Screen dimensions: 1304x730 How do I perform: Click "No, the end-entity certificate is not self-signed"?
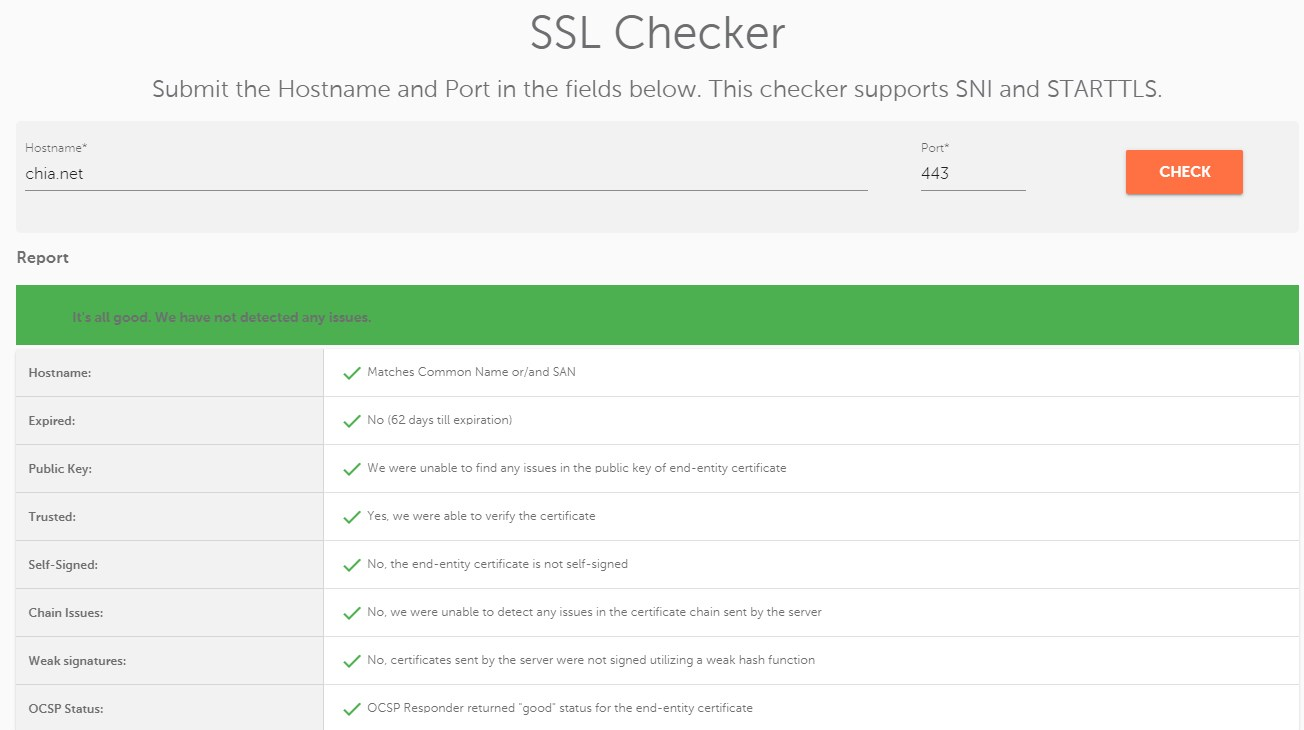497,564
